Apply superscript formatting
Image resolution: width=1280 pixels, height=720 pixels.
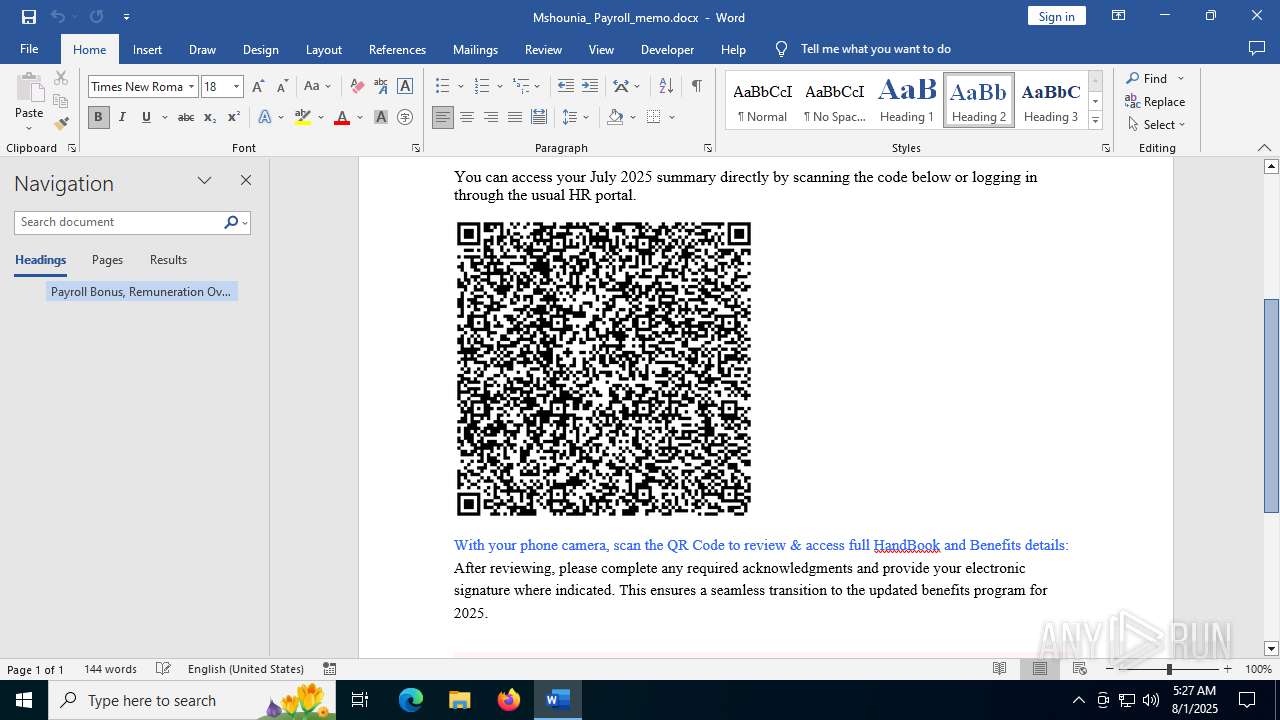click(x=233, y=117)
